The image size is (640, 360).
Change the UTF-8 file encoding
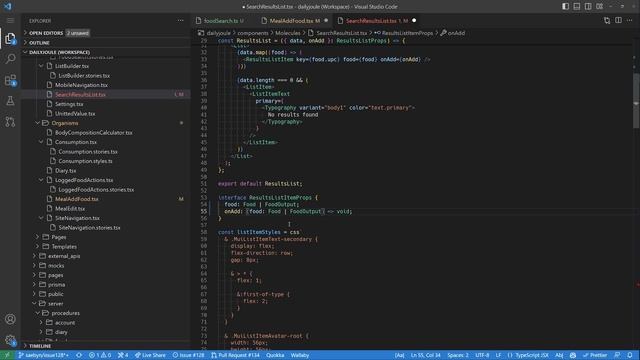[x=482, y=355]
